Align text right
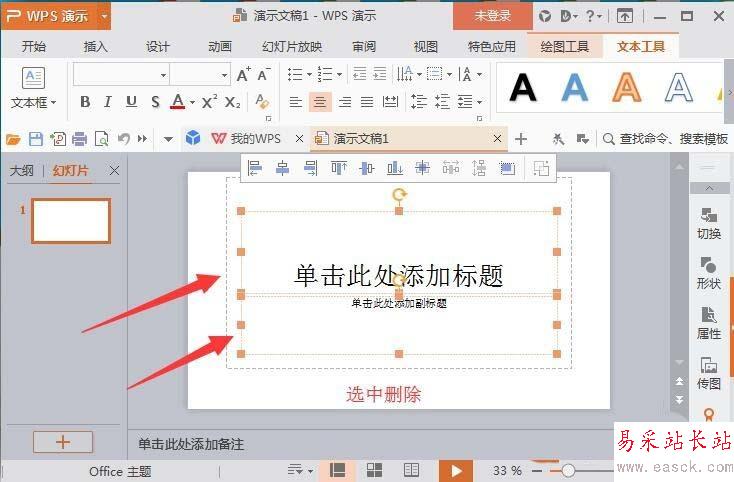This screenshot has width=734, height=482. [x=345, y=102]
